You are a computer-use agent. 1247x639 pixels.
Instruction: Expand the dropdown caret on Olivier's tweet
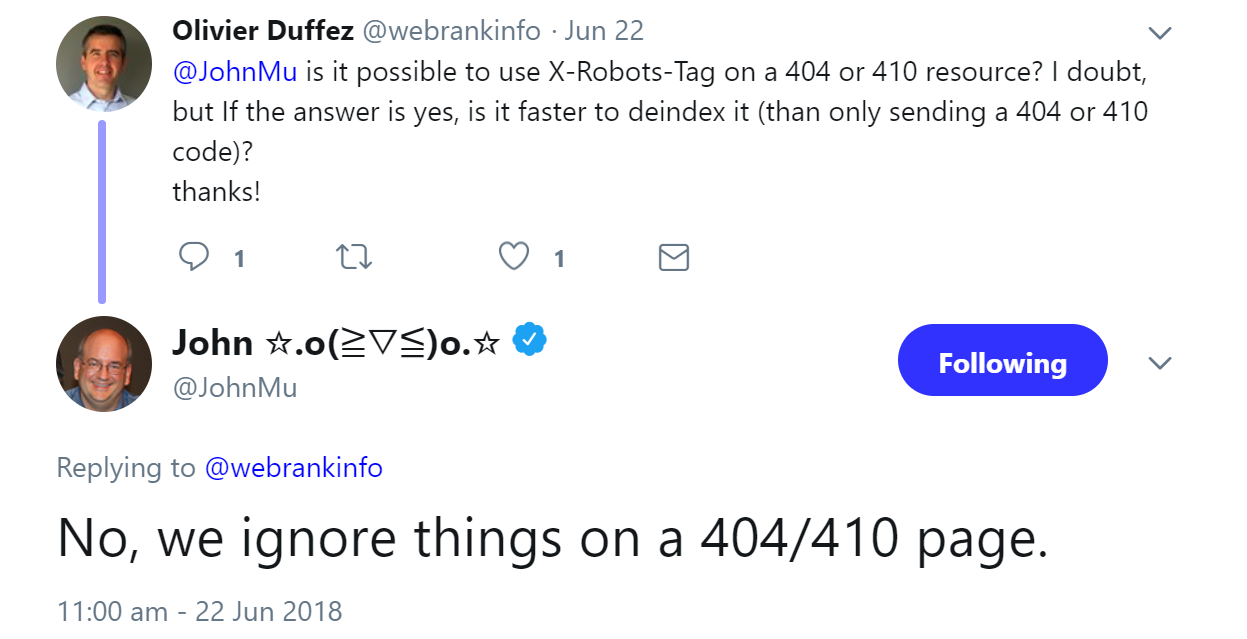point(1160,31)
